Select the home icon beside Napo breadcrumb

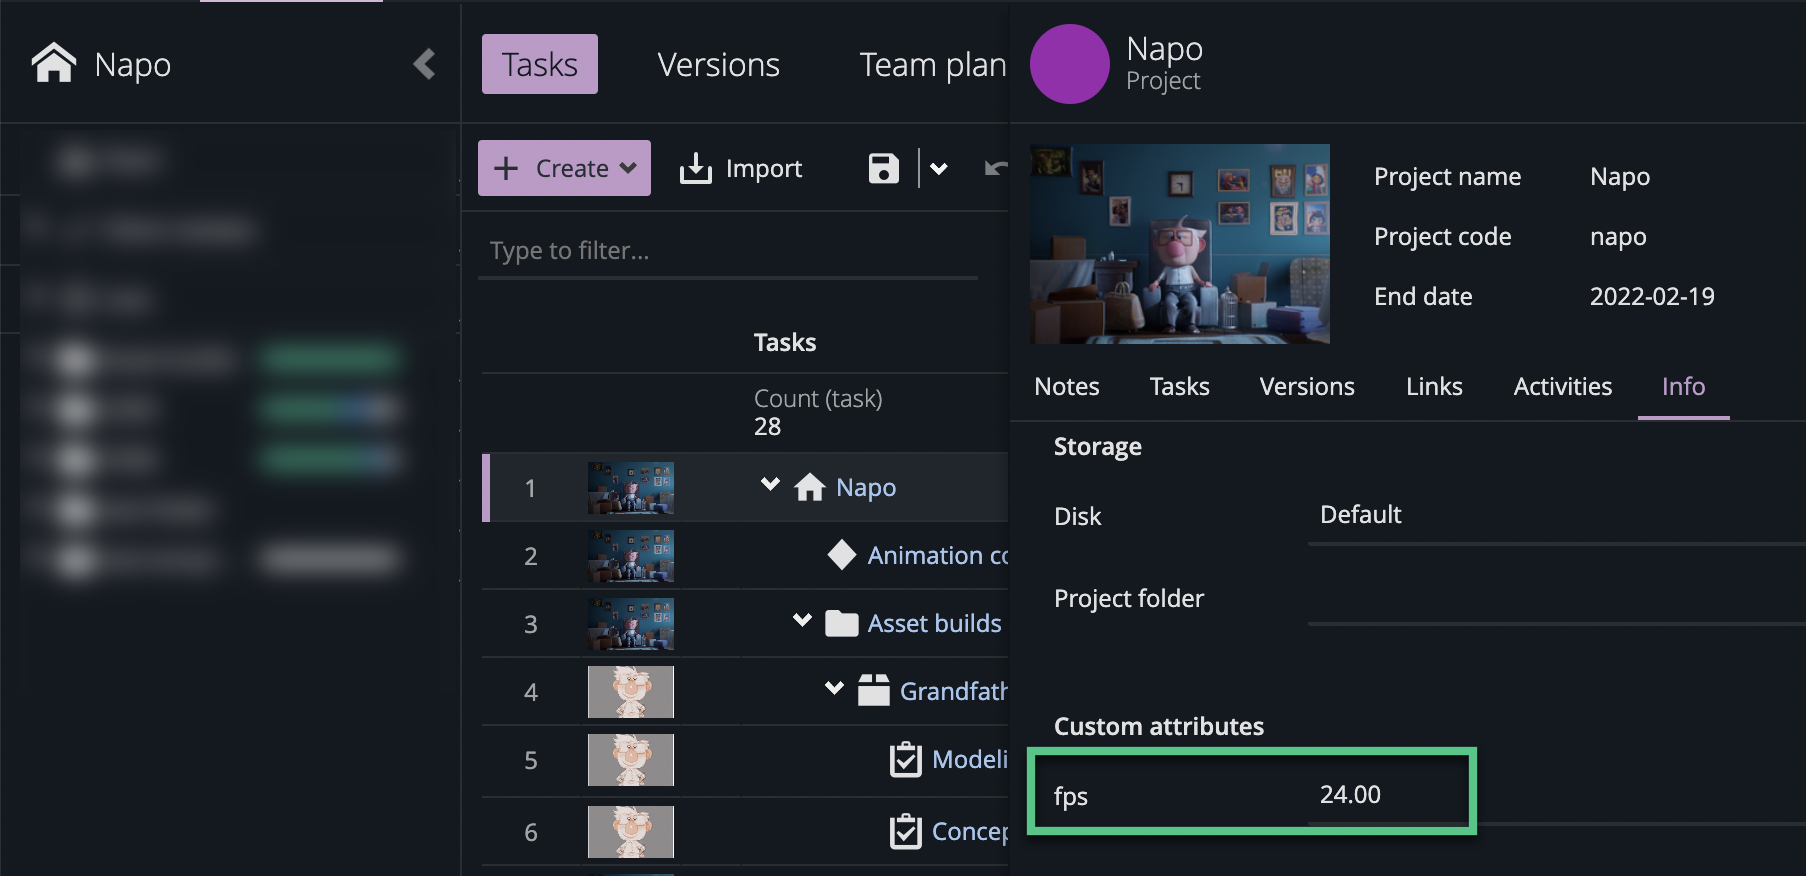click(52, 63)
